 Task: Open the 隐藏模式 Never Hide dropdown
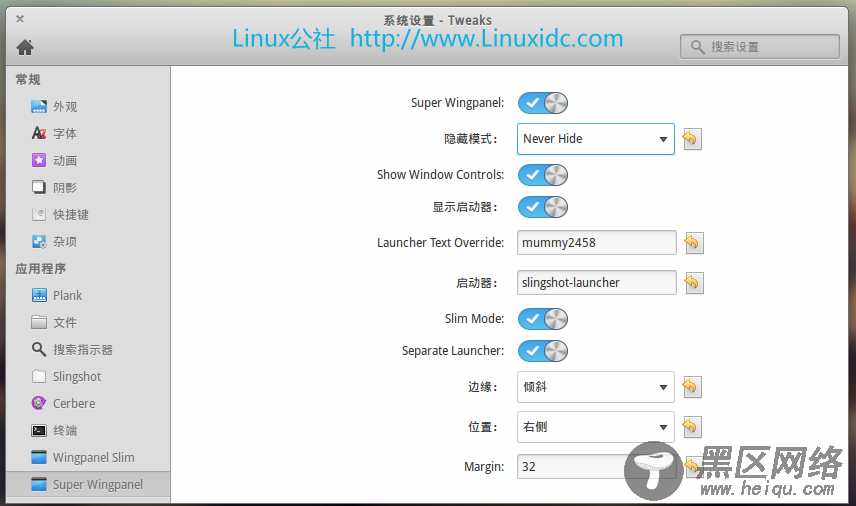pos(596,139)
